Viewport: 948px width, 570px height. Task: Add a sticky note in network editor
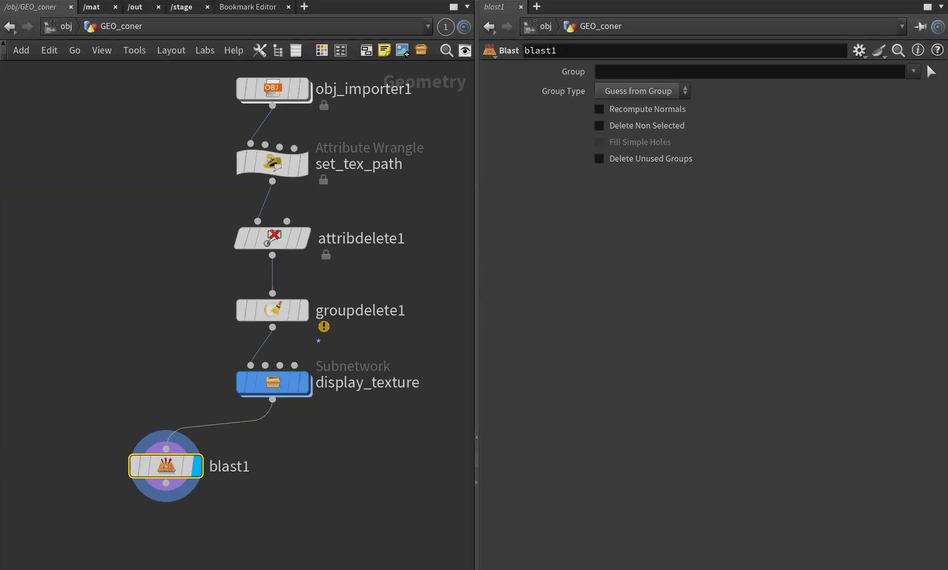click(x=384, y=50)
